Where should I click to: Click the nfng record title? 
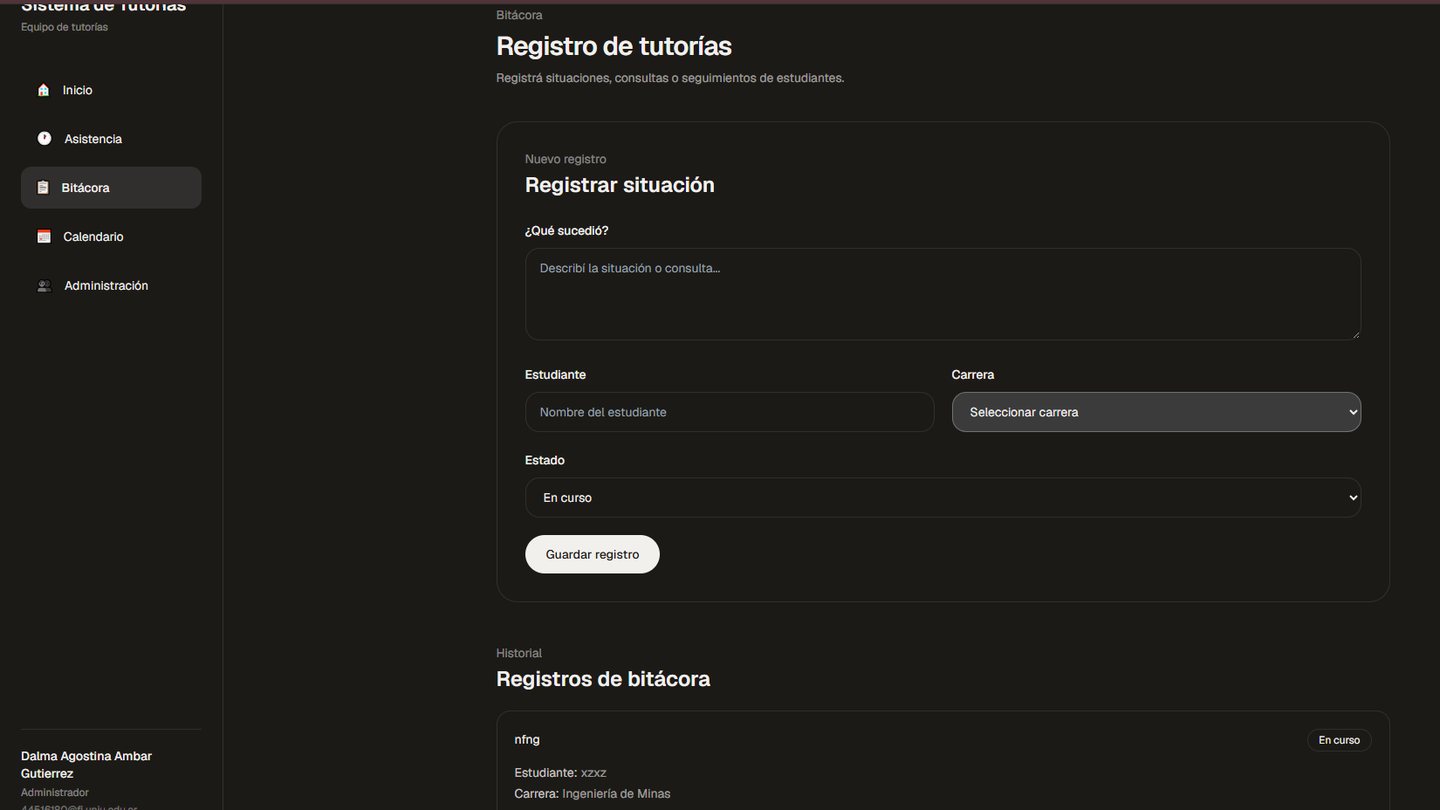(x=527, y=740)
